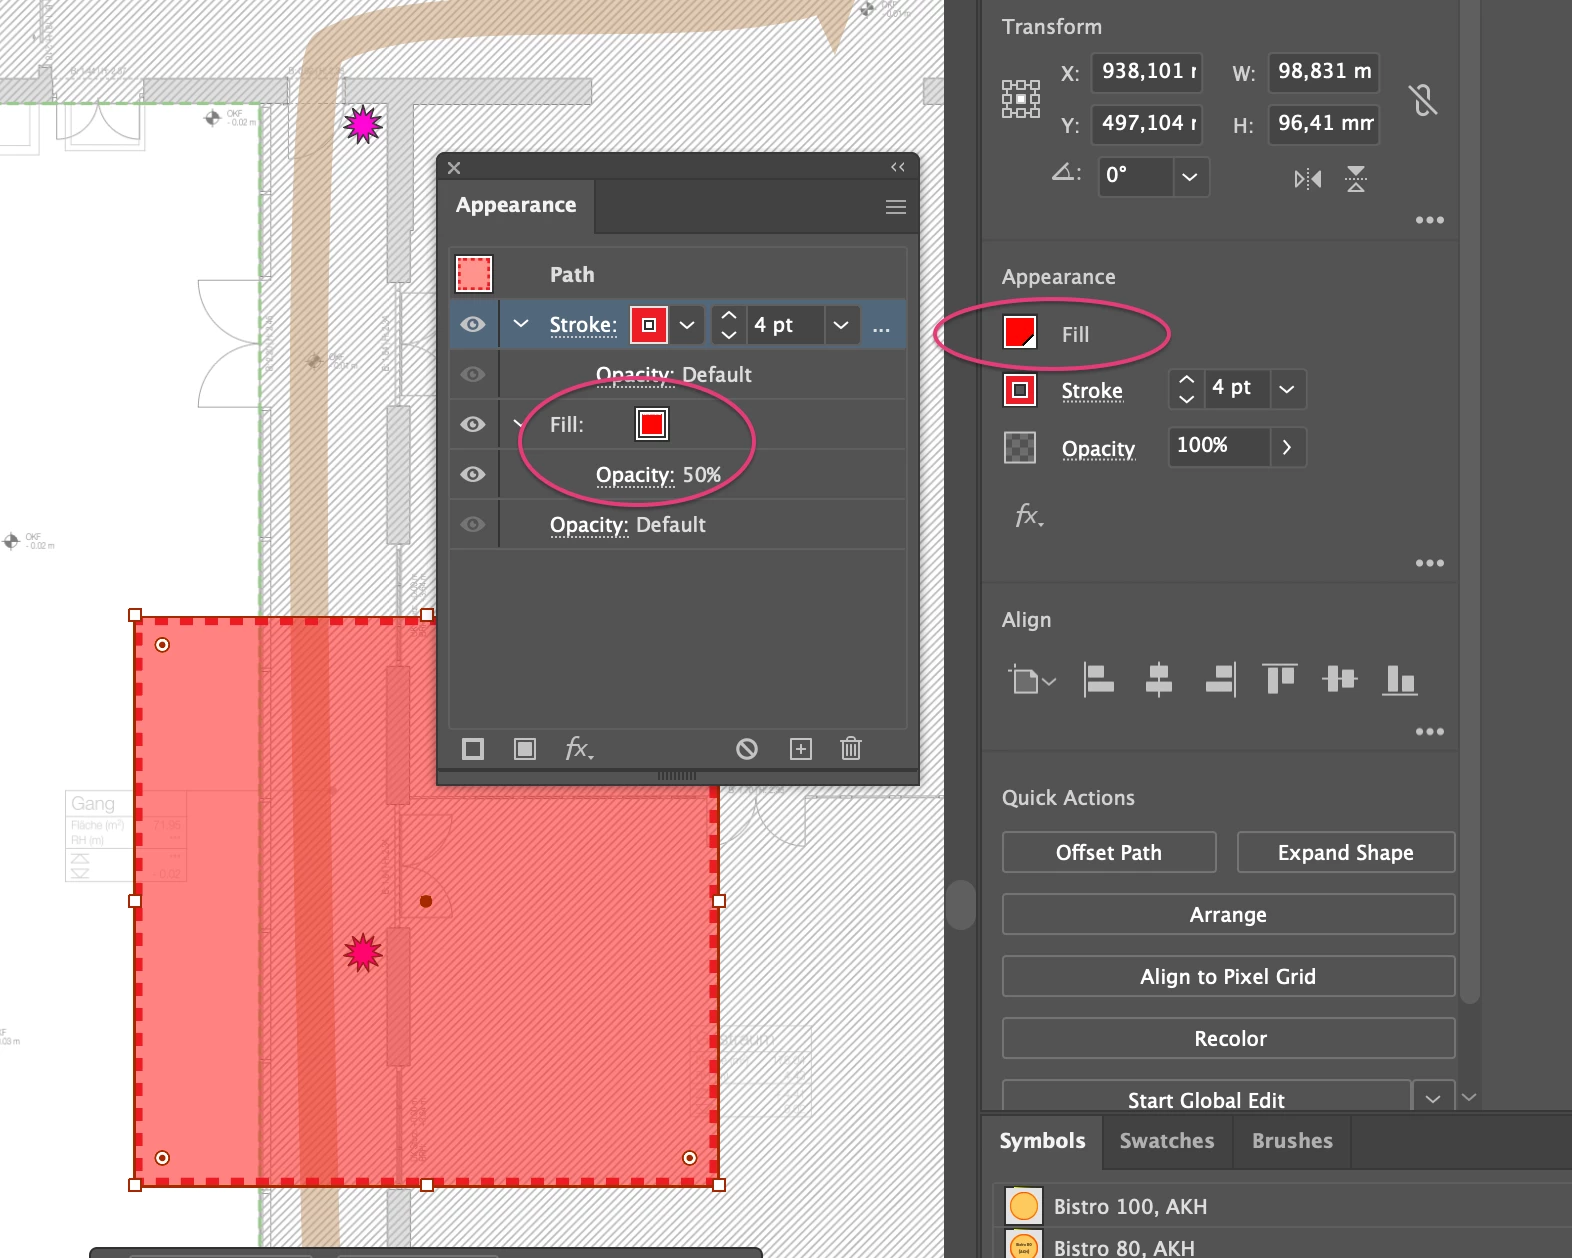Viewport: 1572px width, 1258px height.
Task: Adjust stroke weight stepper in Appearance panel
Action: (729, 325)
